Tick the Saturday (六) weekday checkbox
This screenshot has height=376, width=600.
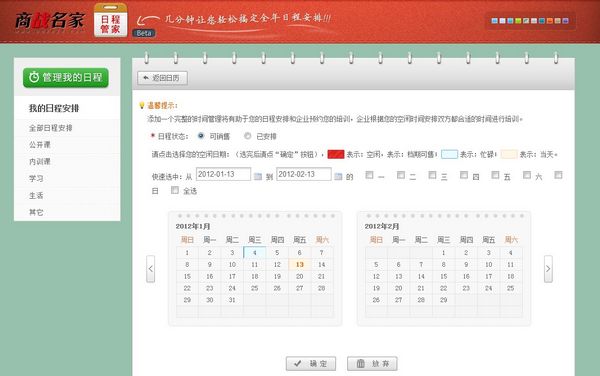tap(527, 175)
